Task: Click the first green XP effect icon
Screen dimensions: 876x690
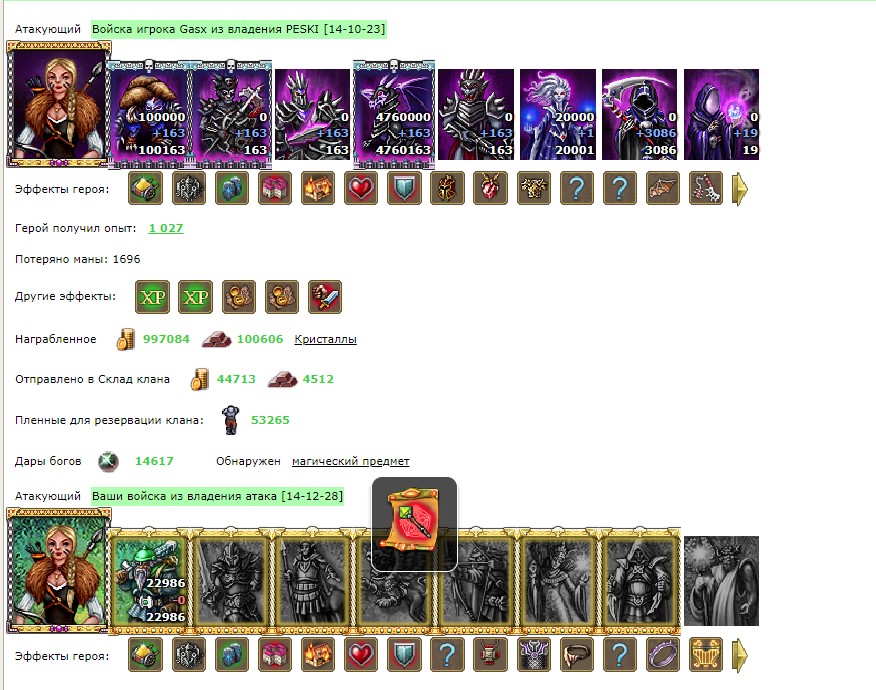Action: 153,297
